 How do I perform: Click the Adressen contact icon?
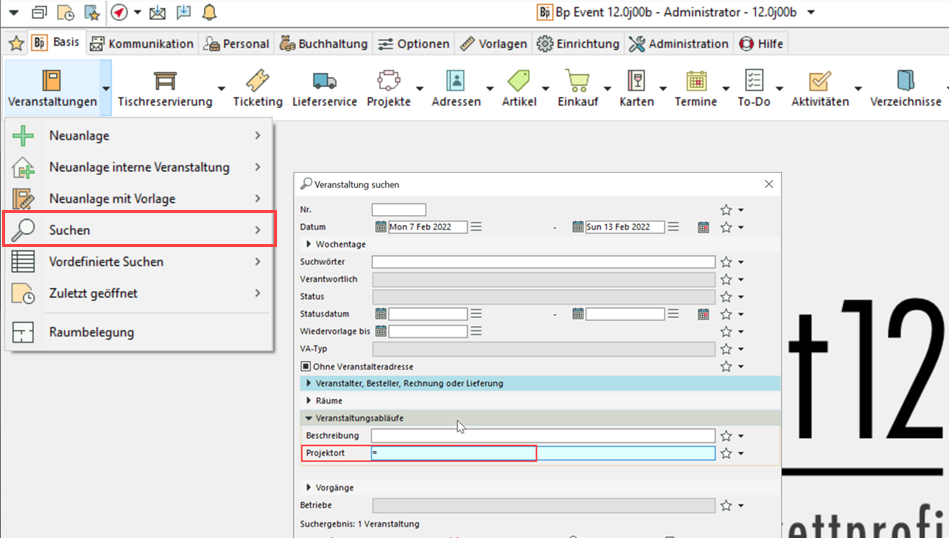[x=456, y=81]
